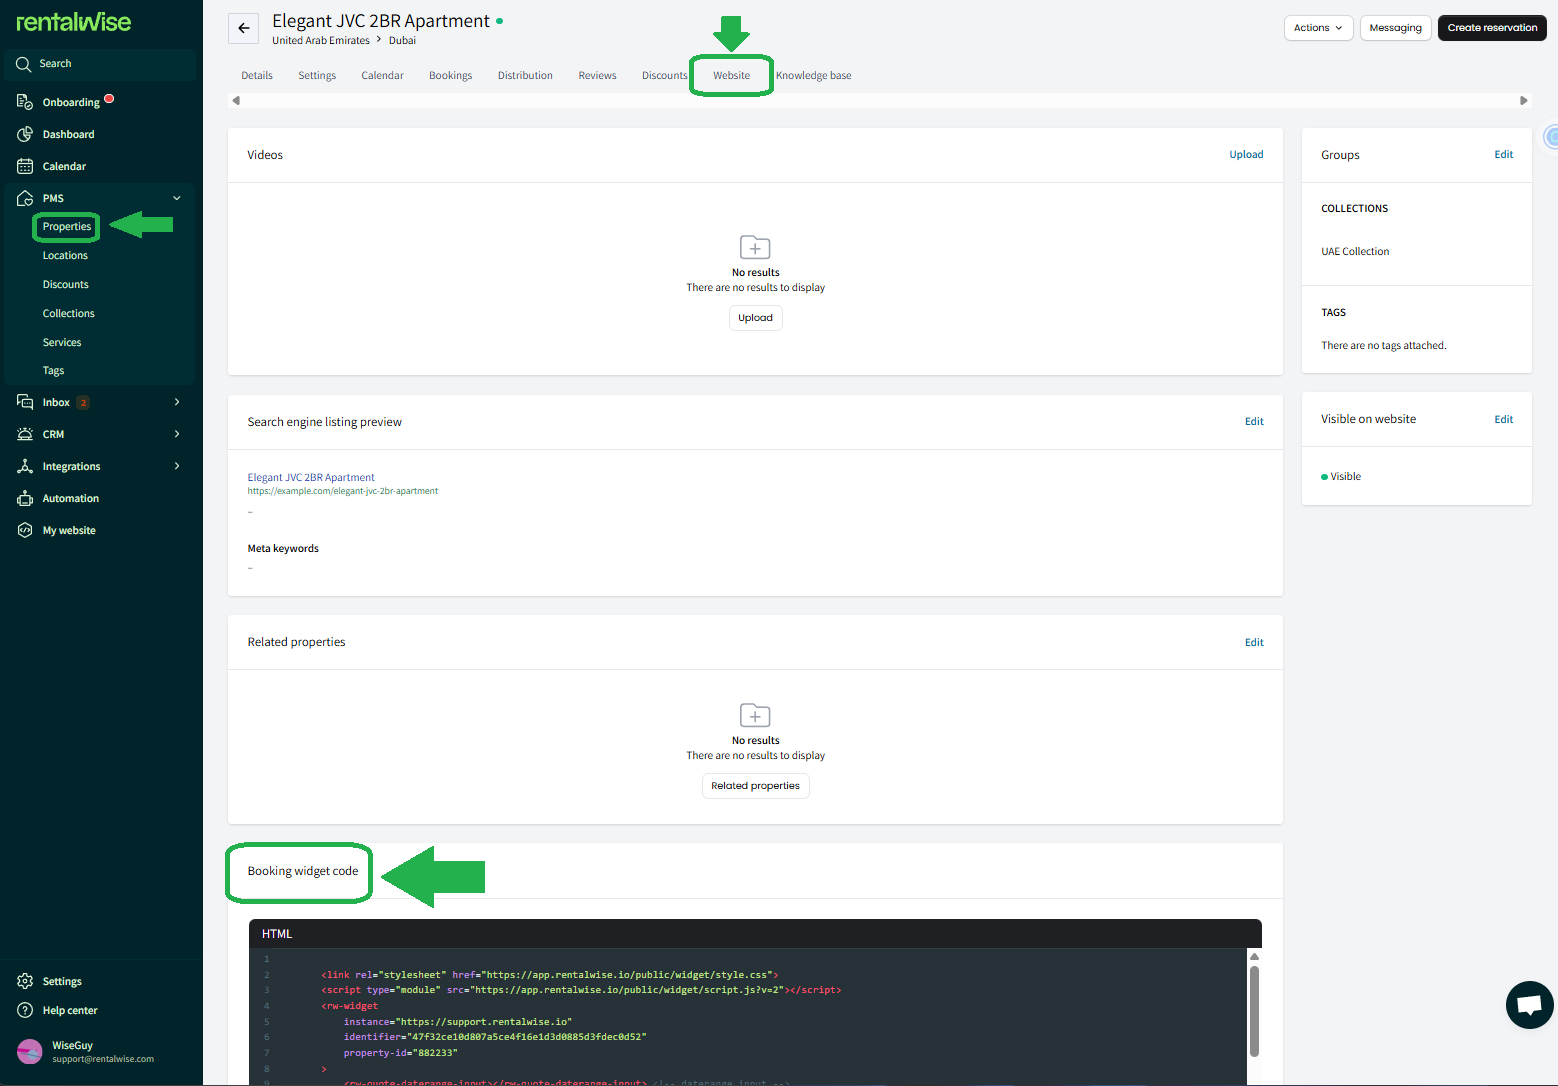Open Services in the PMS menu
This screenshot has width=1558, height=1086.
coord(62,343)
